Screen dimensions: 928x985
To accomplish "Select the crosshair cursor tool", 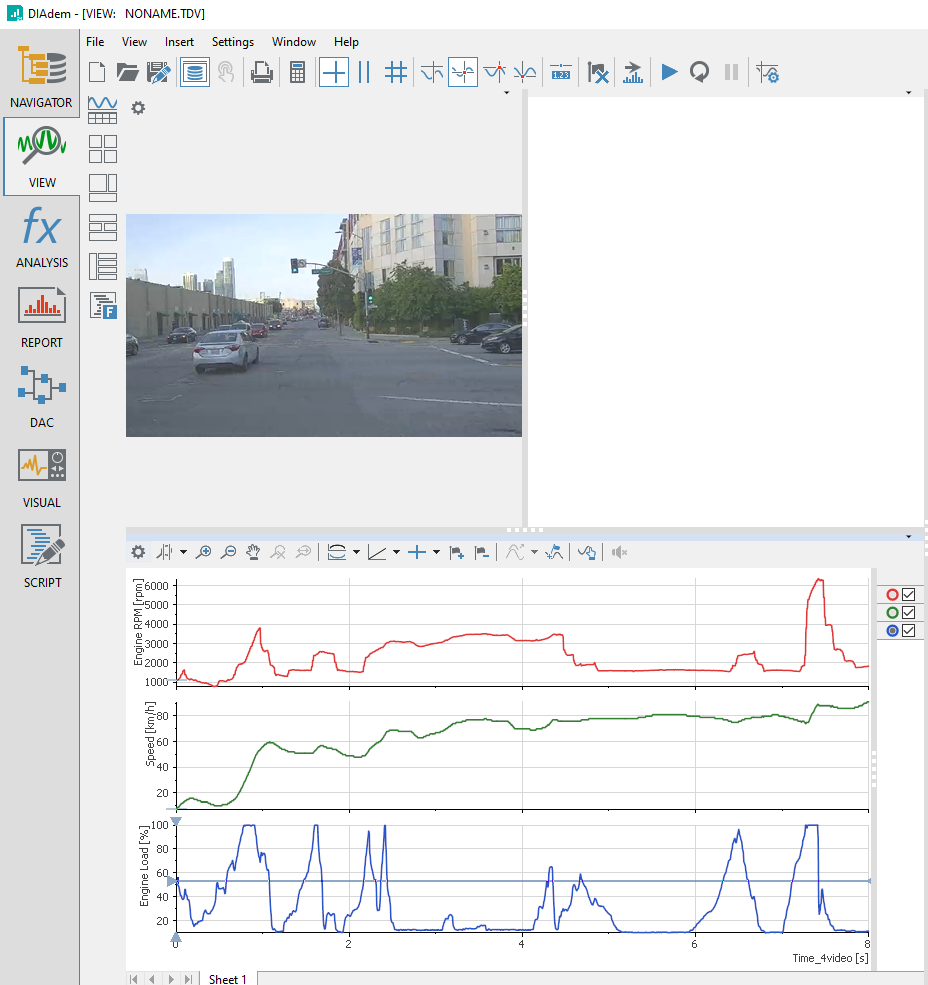I will click(x=334, y=72).
